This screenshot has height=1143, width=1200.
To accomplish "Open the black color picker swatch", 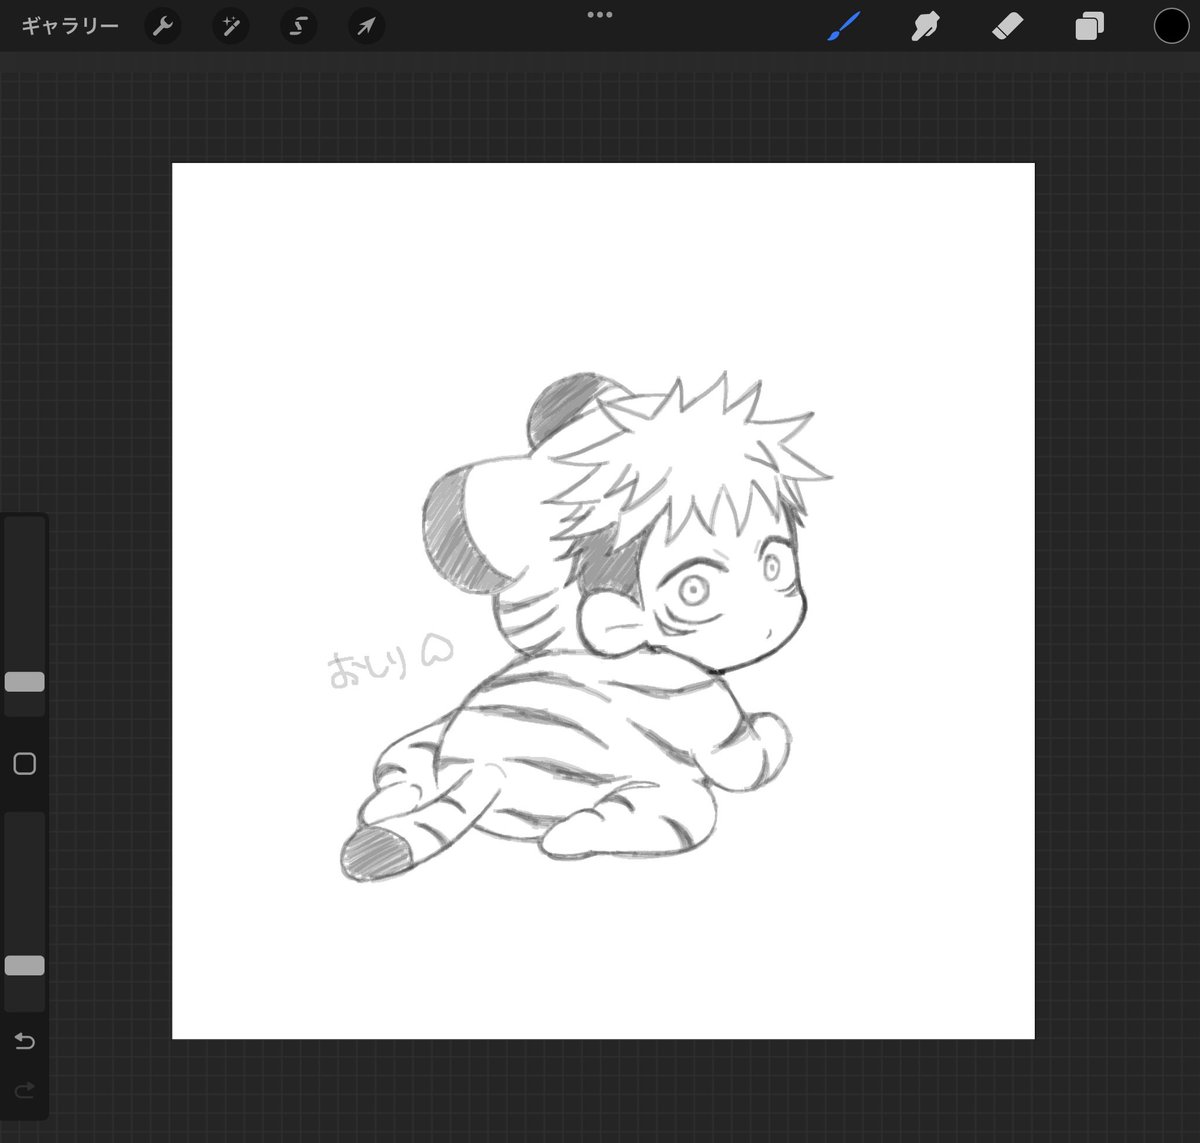I will pos(1171,26).
